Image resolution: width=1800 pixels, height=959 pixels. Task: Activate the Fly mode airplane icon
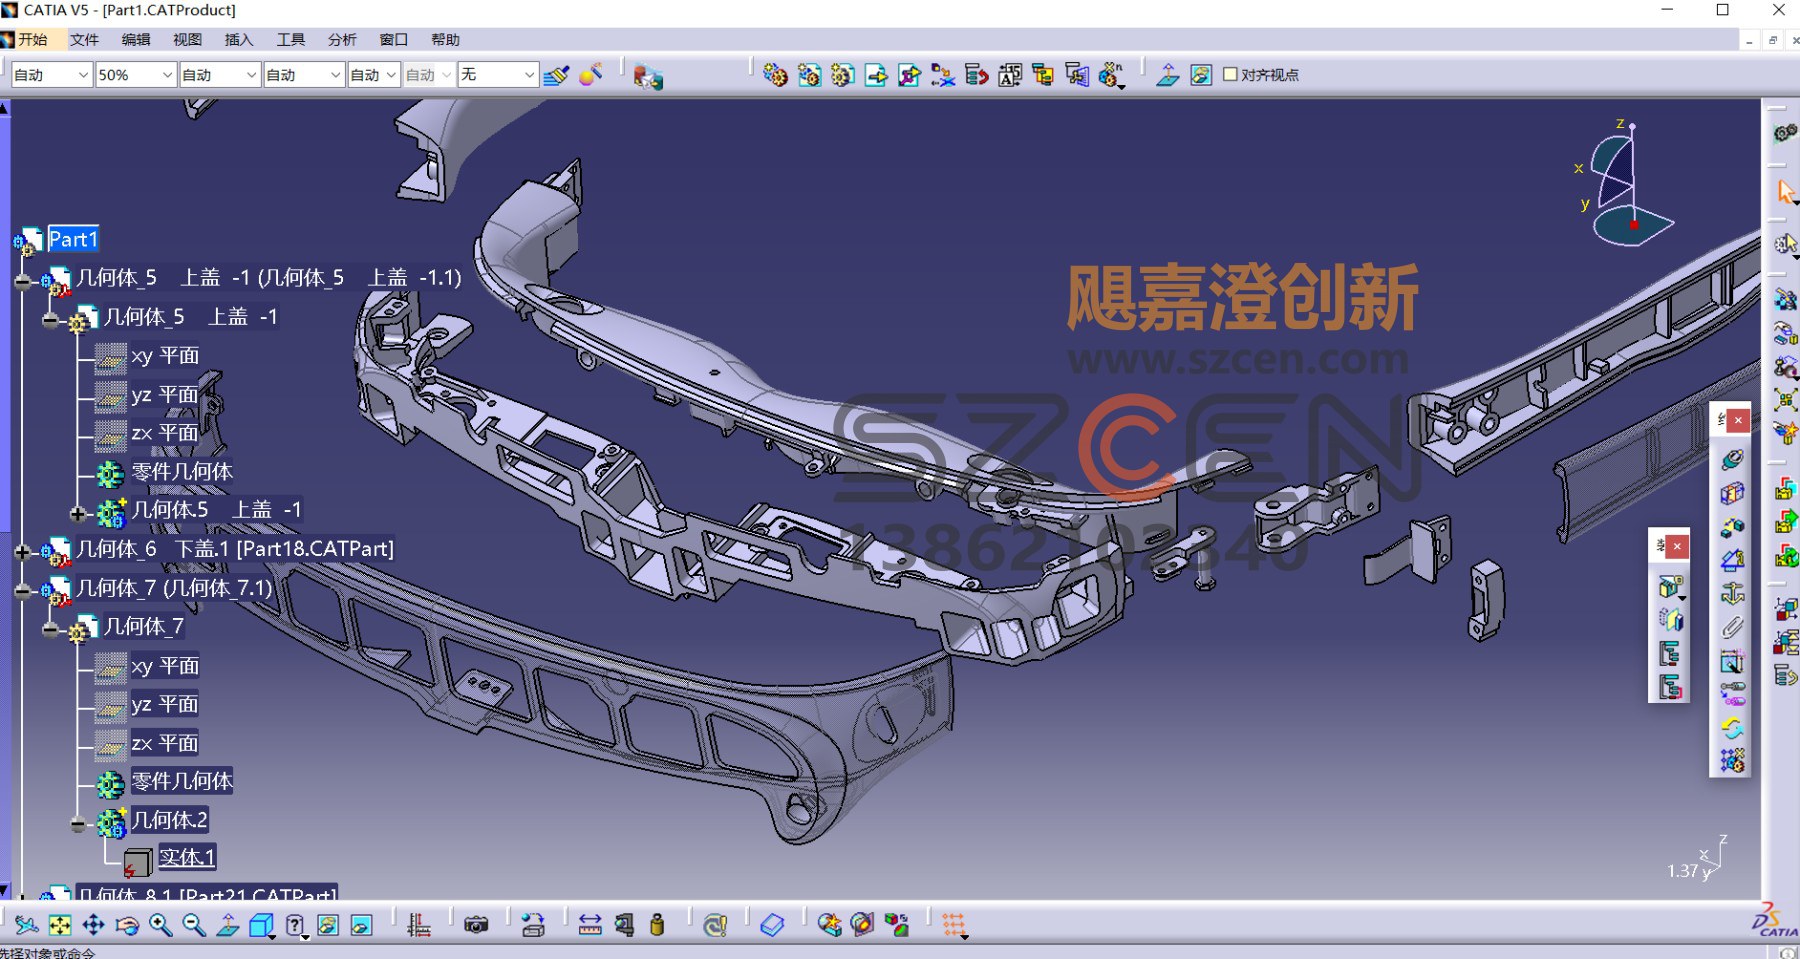point(27,925)
